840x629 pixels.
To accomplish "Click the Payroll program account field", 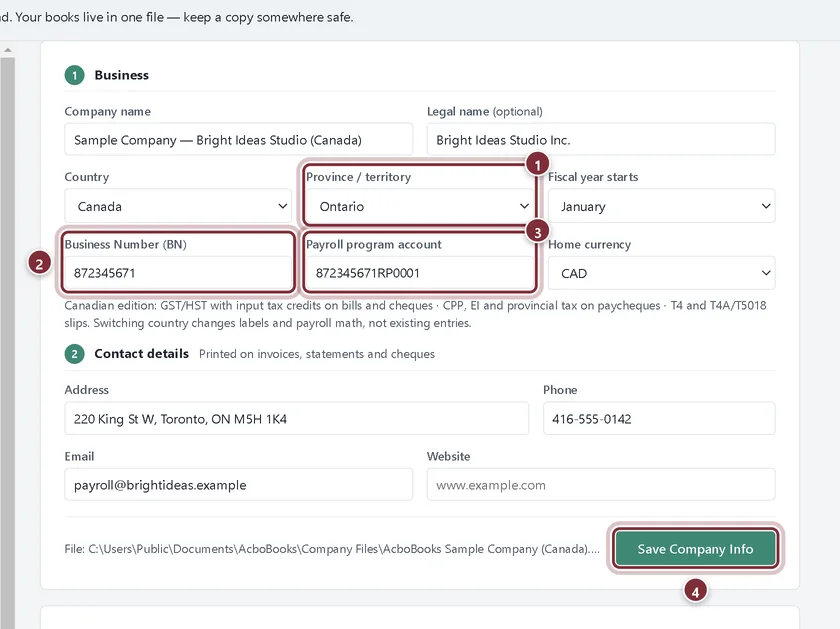I will click(419, 273).
